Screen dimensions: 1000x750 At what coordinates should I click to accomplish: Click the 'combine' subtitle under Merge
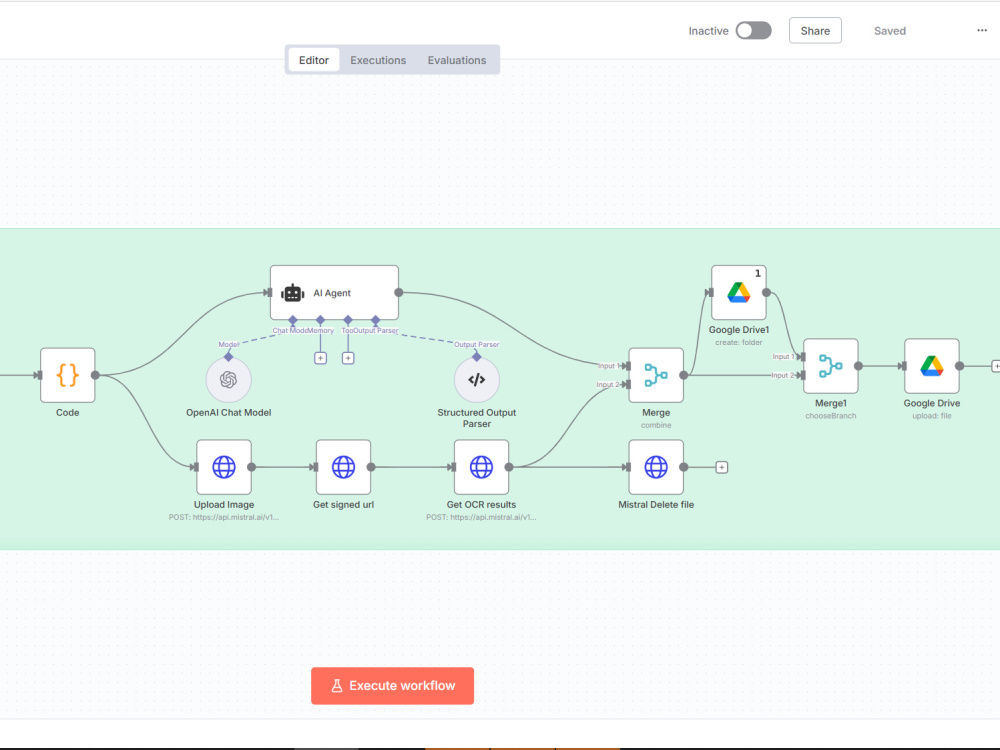tap(656, 425)
